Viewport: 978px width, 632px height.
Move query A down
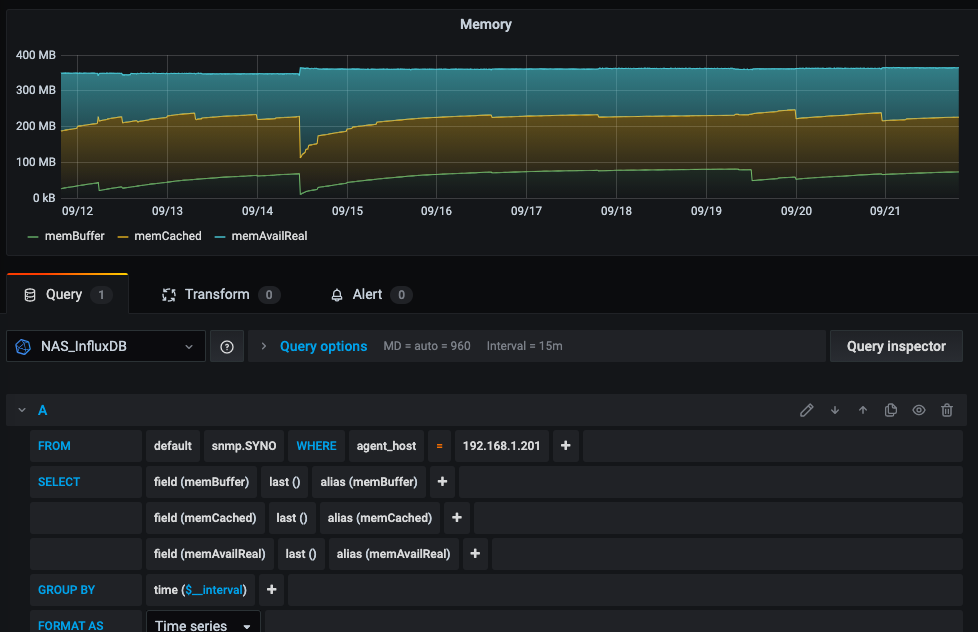835,410
